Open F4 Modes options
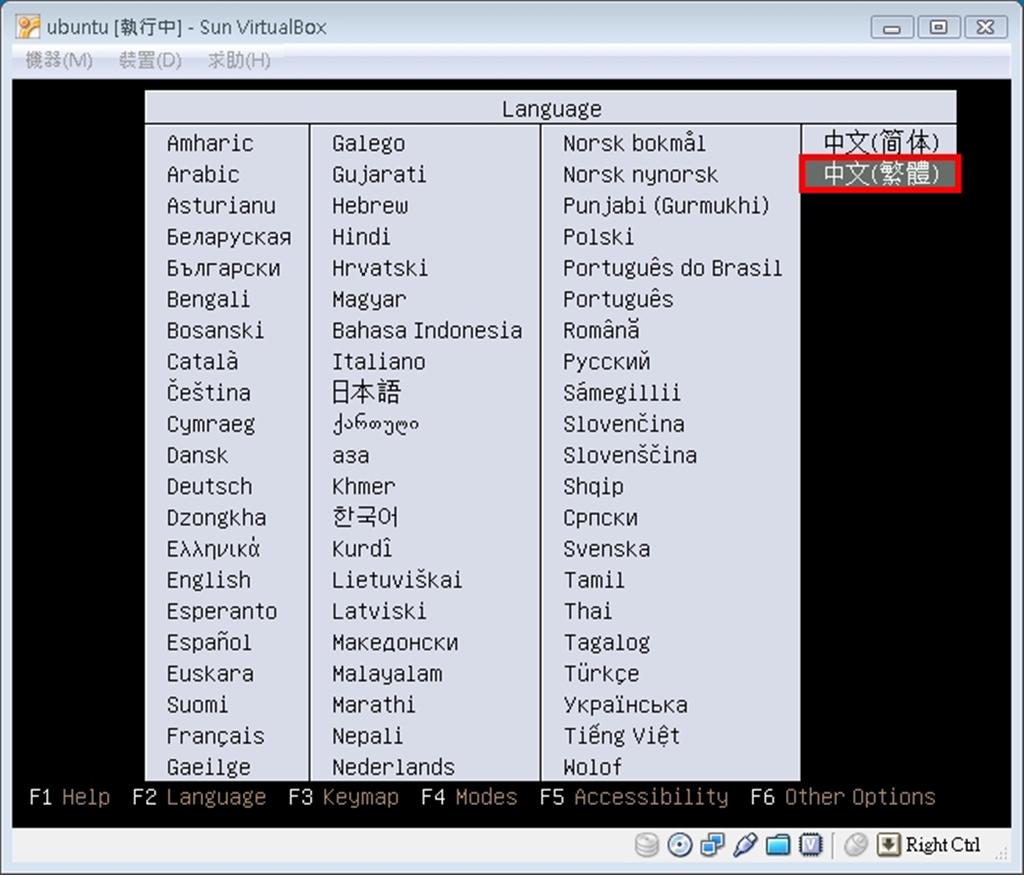The width and height of the screenshot is (1024, 875). [x=469, y=797]
